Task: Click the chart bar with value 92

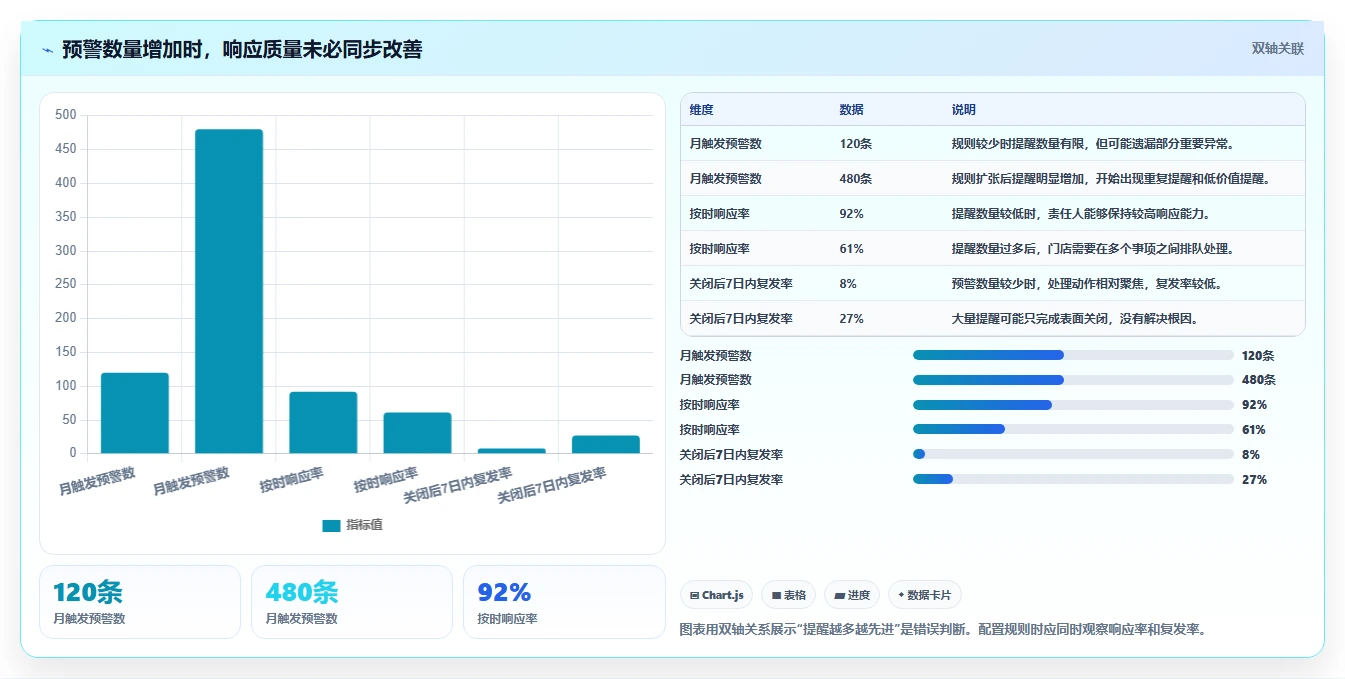Action: point(323,422)
